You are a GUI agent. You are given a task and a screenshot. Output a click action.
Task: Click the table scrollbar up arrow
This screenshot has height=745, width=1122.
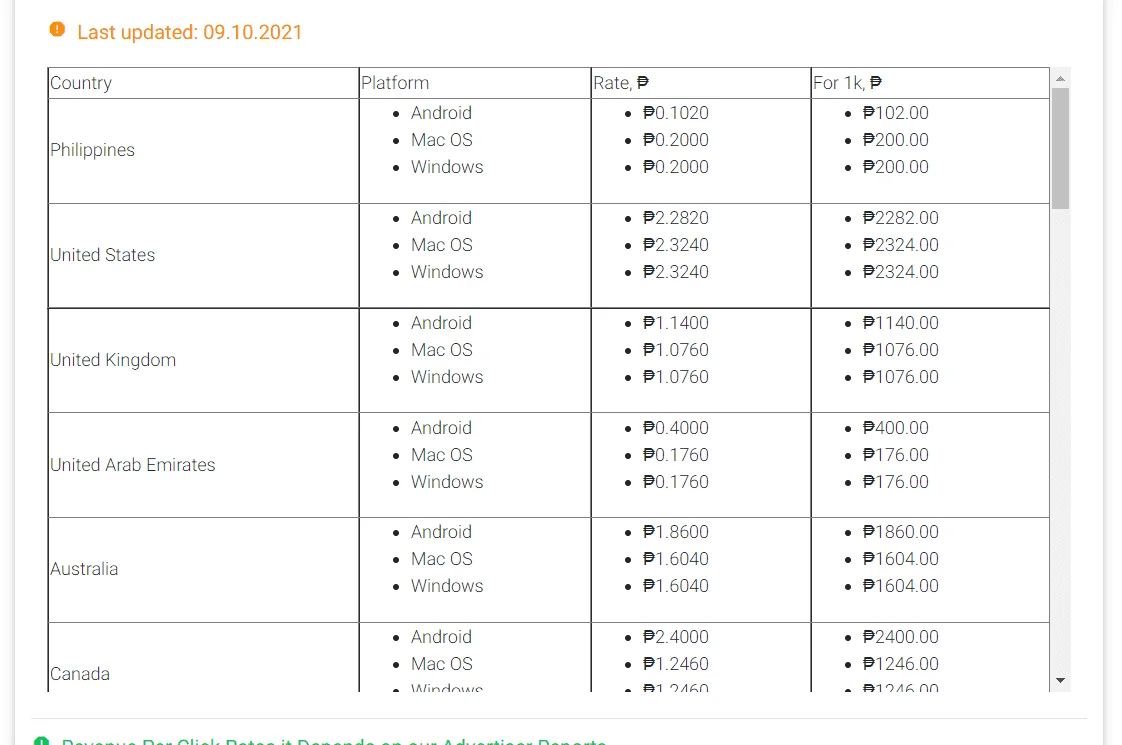click(1060, 78)
